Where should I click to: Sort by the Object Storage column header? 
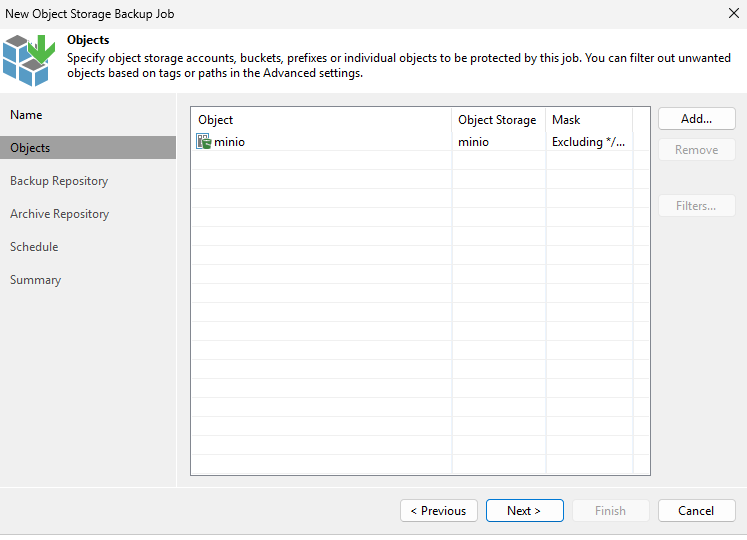(x=498, y=120)
